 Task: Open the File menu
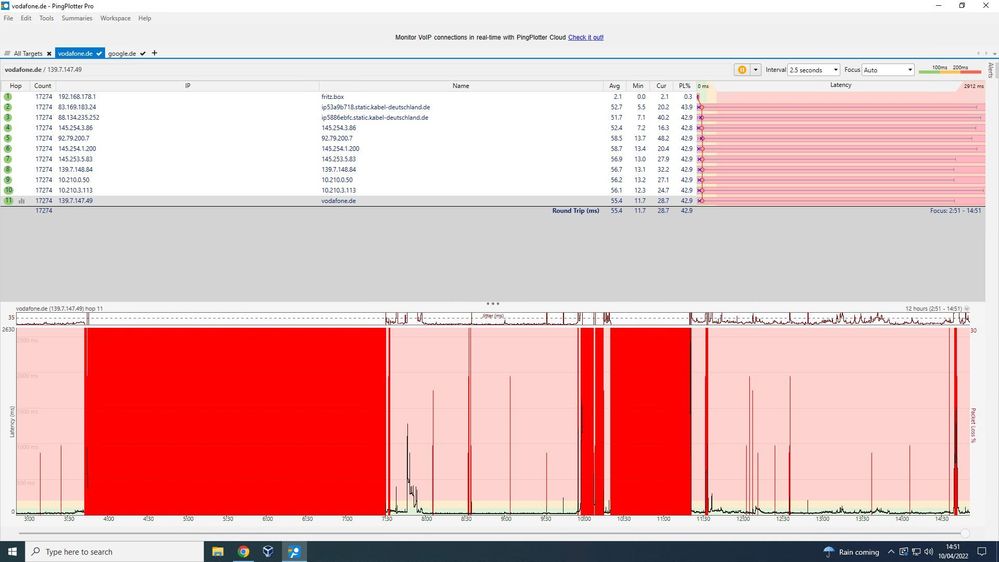(x=8, y=18)
